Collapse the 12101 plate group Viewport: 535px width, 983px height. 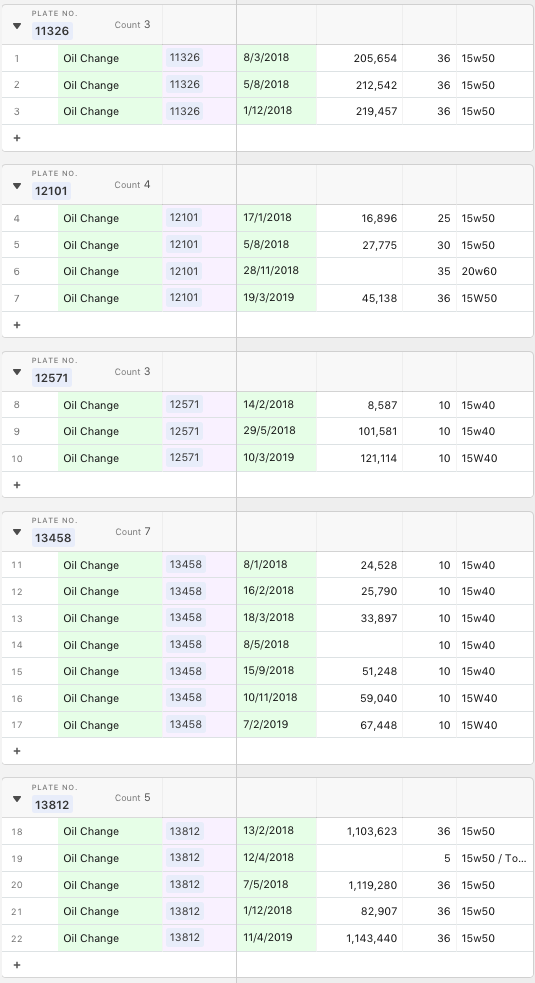(x=17, y=186)
